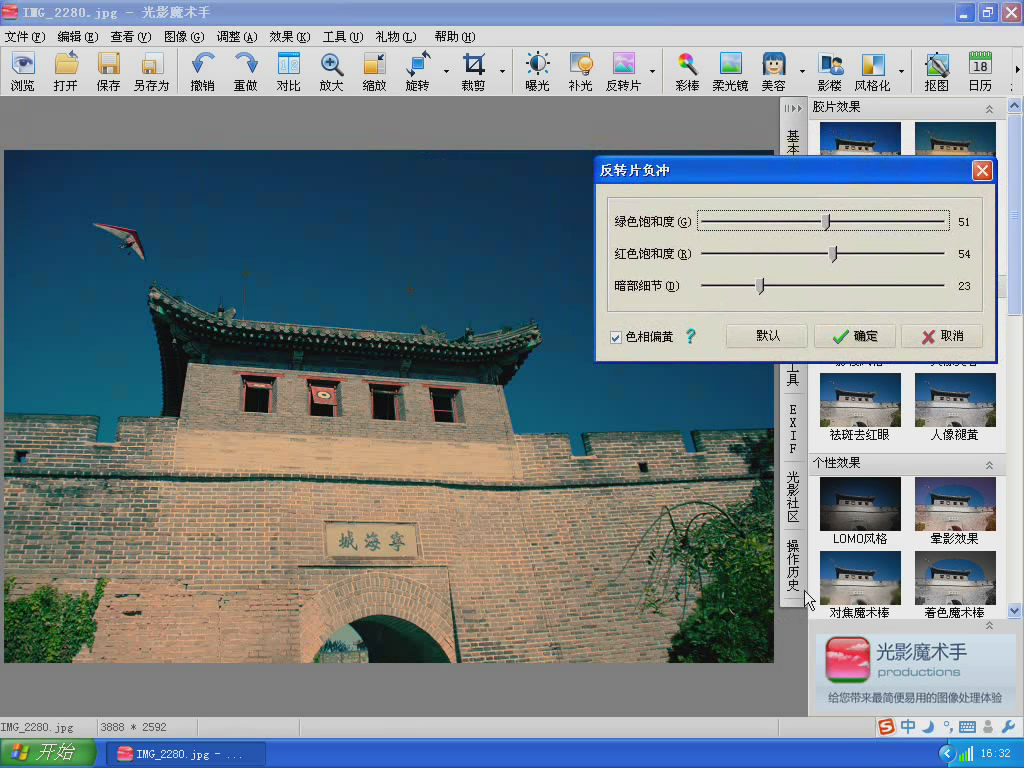Switch to IMG_2280.jpg taskbar button
Screen dimensions: 1024x768
pyautogui.click(x=184, y=754)
